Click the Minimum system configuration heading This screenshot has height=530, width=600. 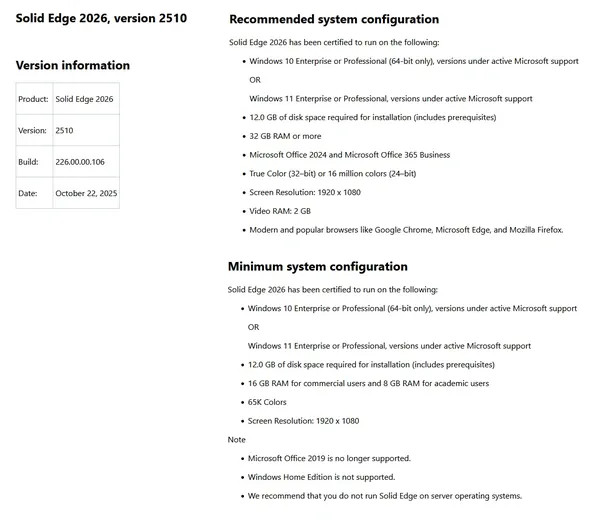(318, 266)
